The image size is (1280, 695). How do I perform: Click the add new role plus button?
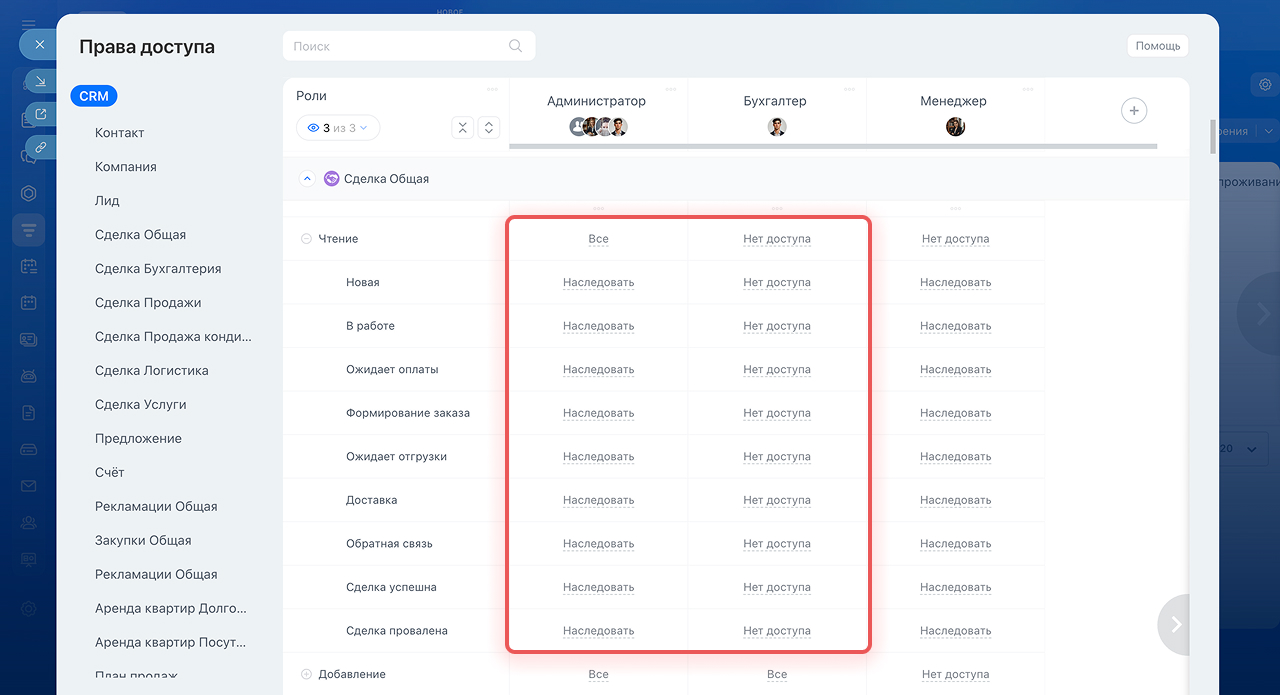1133,111
